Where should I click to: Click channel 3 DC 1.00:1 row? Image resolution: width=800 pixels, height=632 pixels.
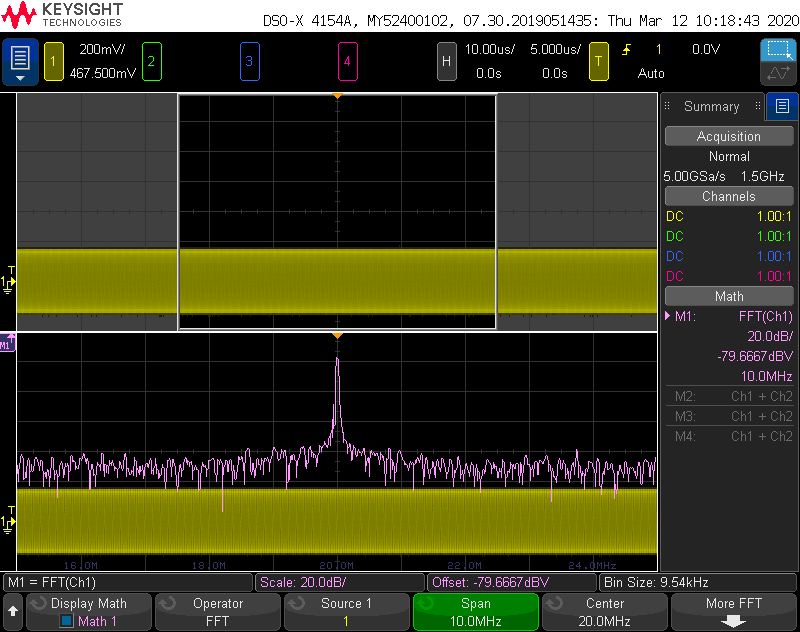[729, 256]
